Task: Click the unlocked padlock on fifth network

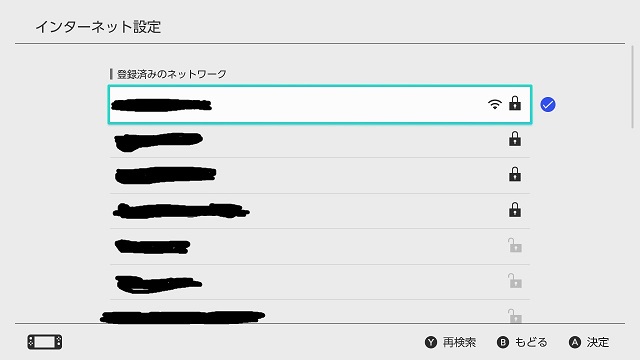Action: click(x=515, y=245)
